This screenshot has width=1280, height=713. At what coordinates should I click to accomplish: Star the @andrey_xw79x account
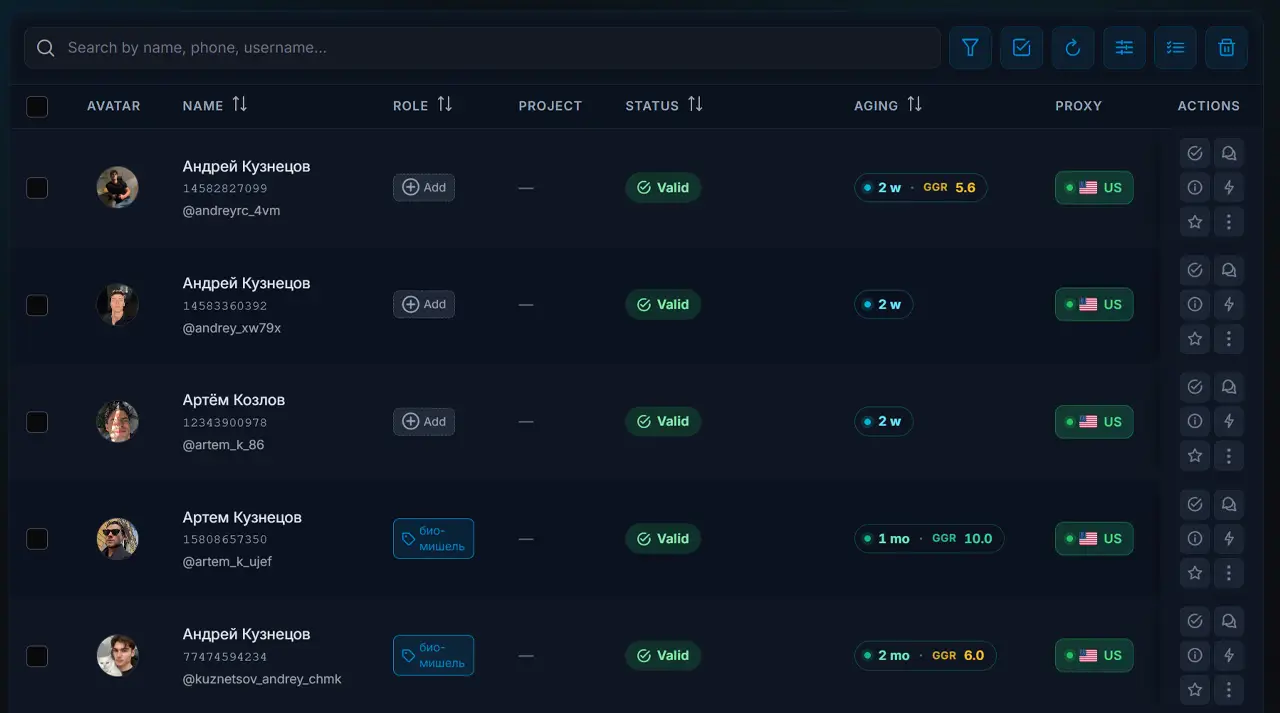pyautogui.click(x=1194, y=339)
